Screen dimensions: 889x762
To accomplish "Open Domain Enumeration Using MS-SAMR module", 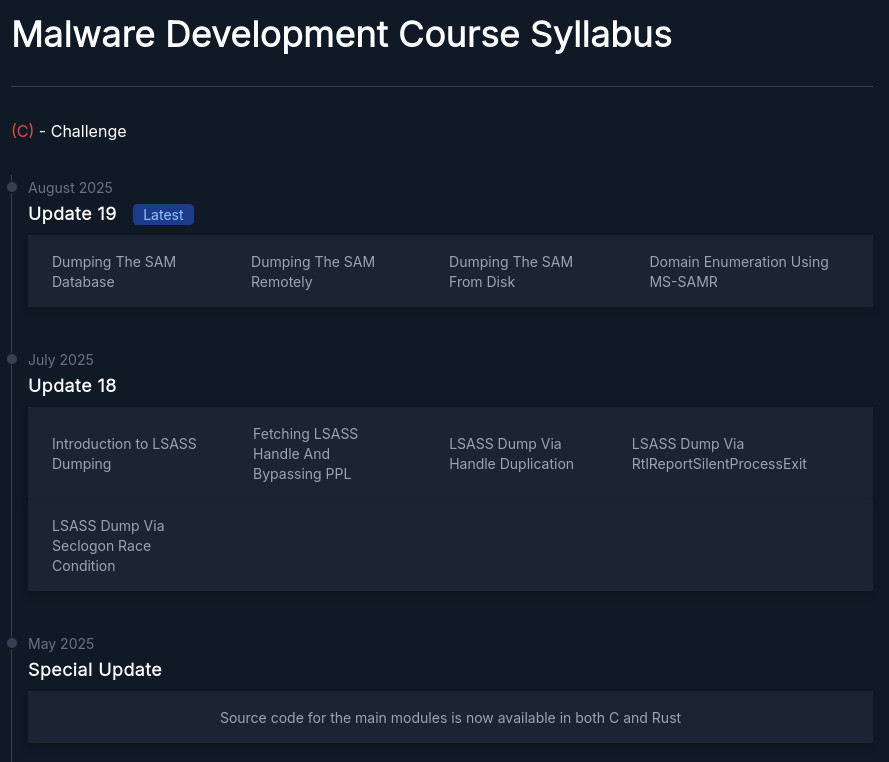I will point(738,272).
